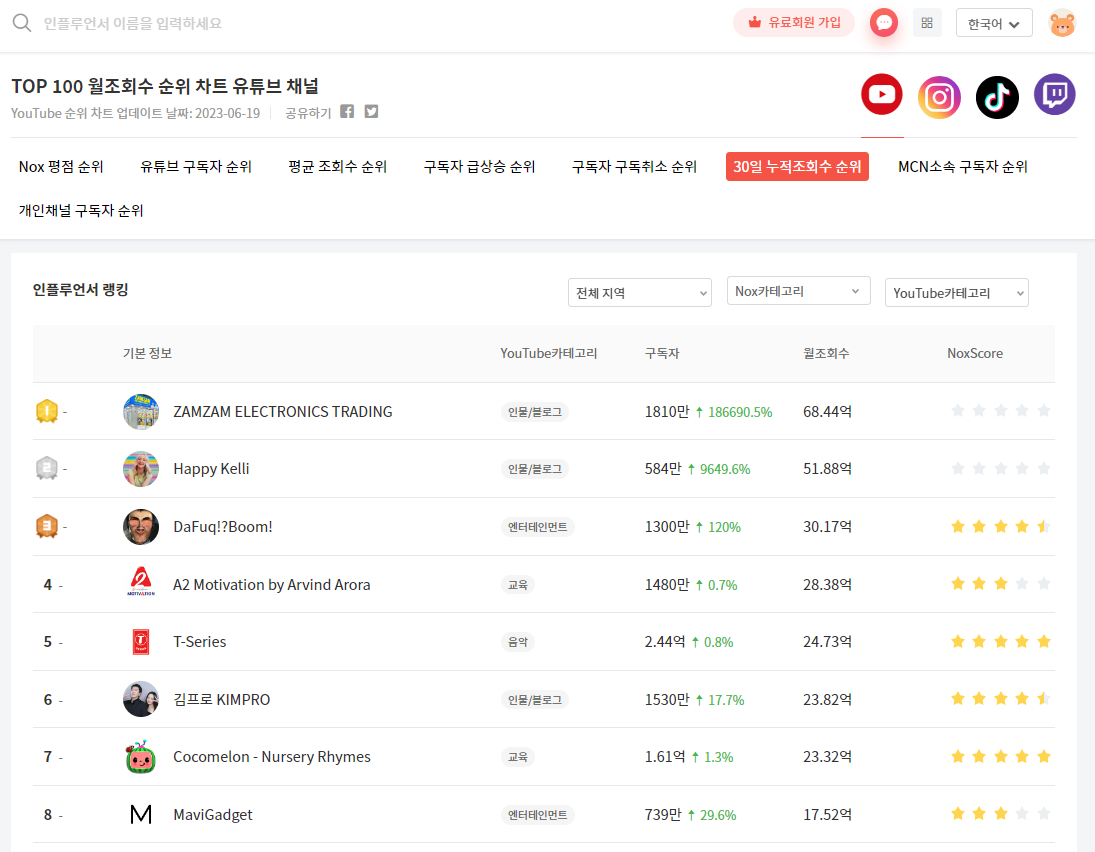
Task: Click 인물/블로그 tag in KIMPRO row
Action: pos(535,699)
